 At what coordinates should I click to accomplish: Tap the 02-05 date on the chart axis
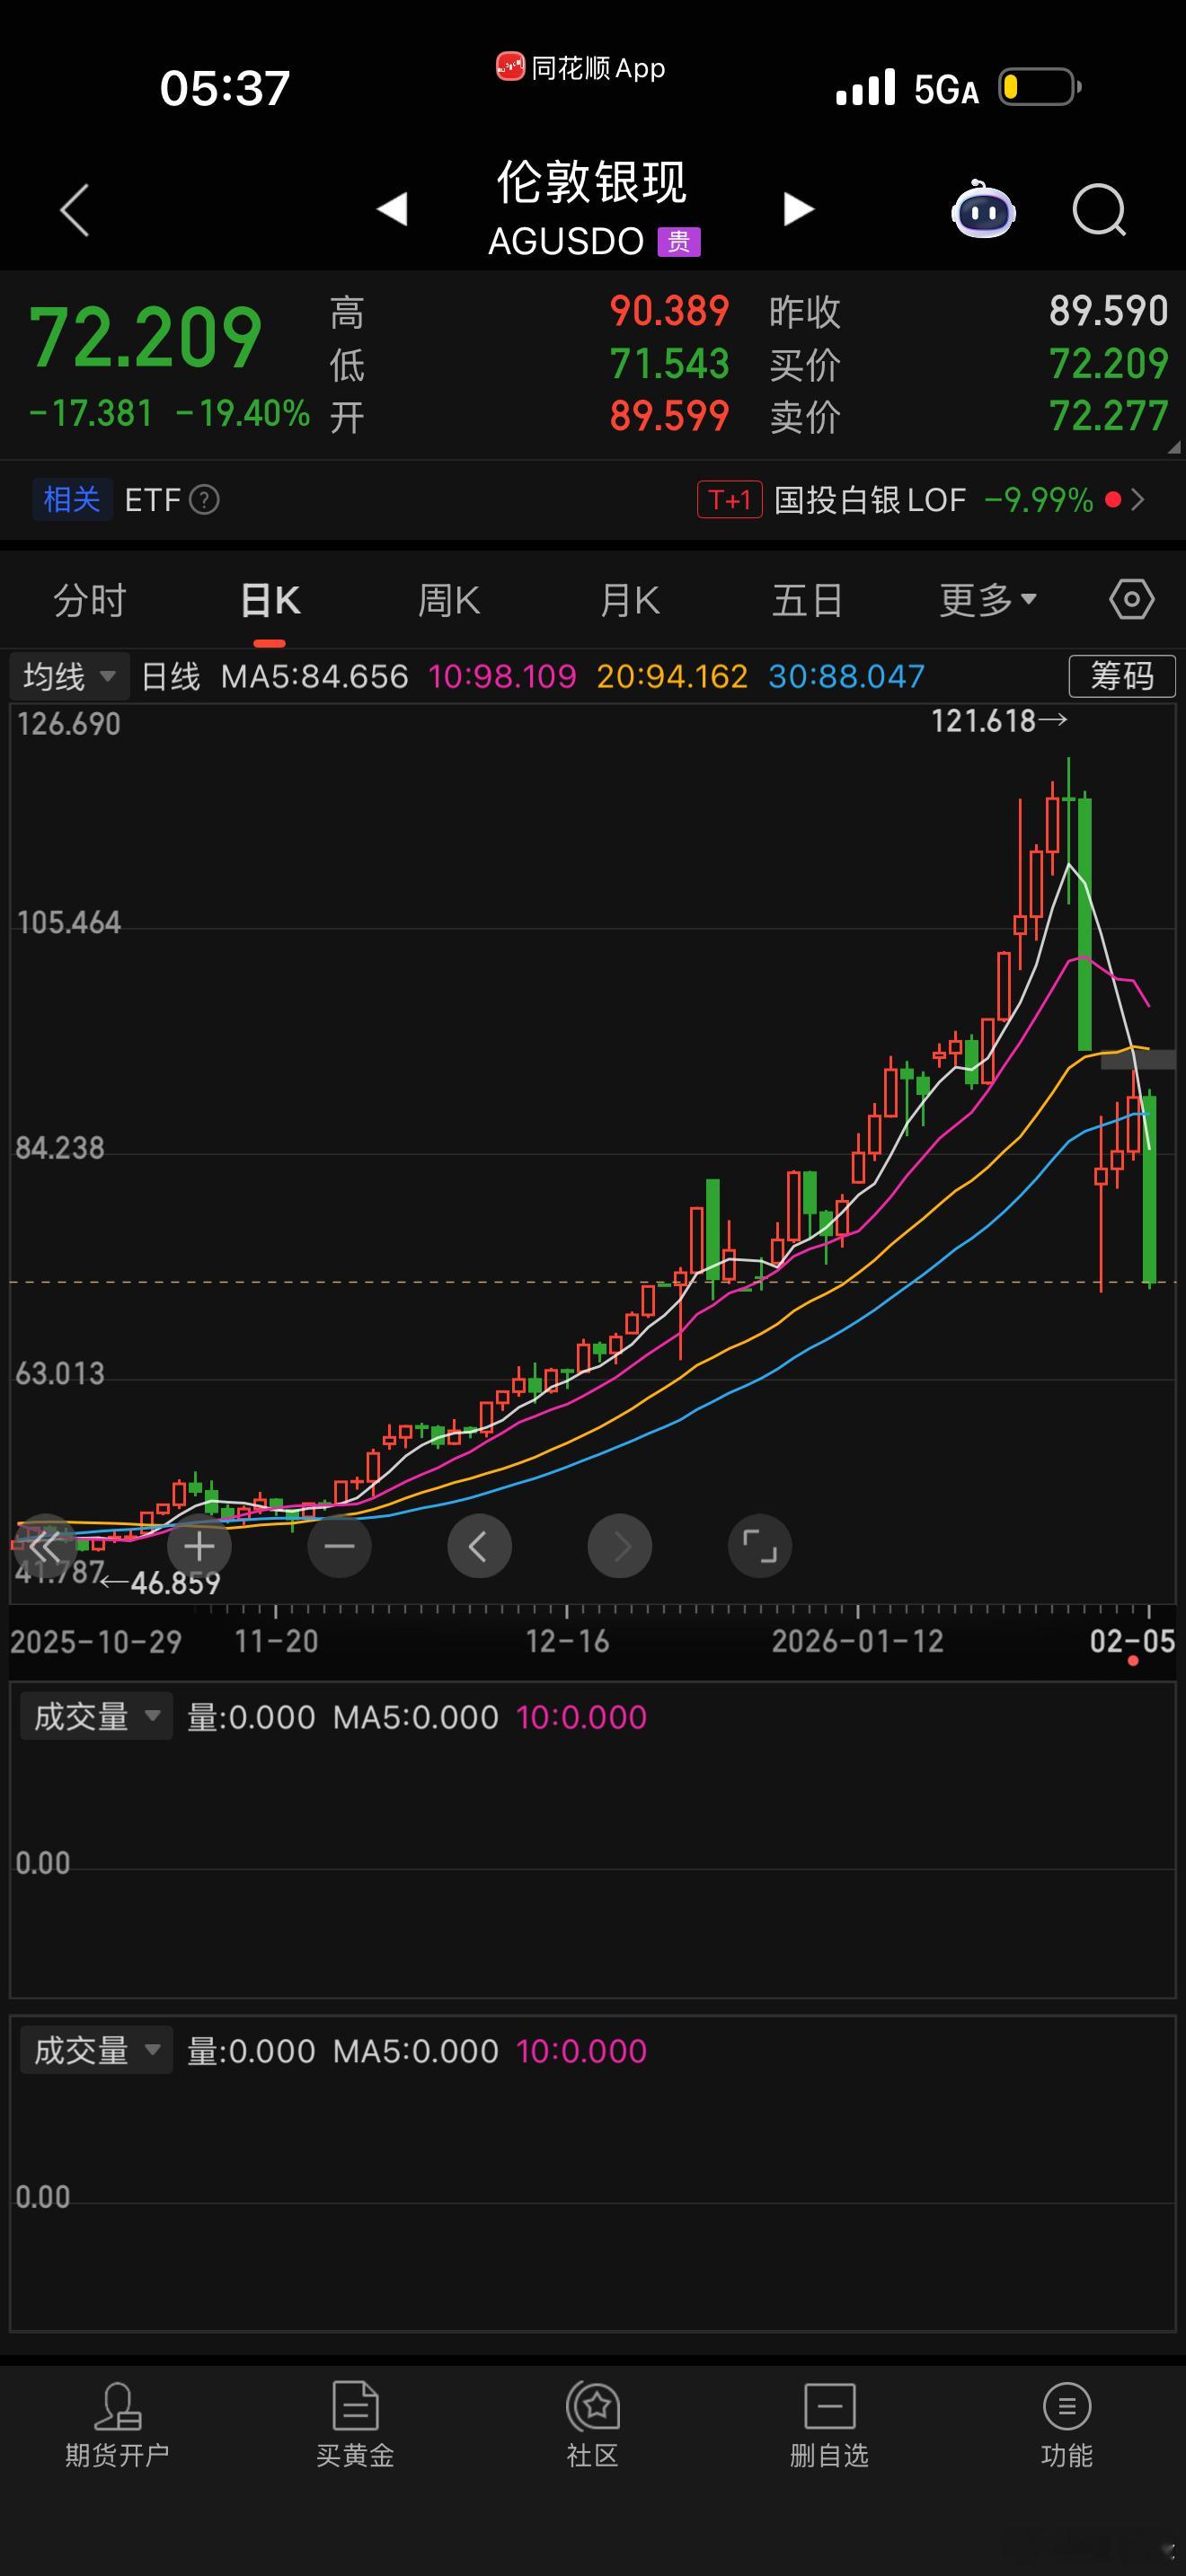click(1132, 1641)
